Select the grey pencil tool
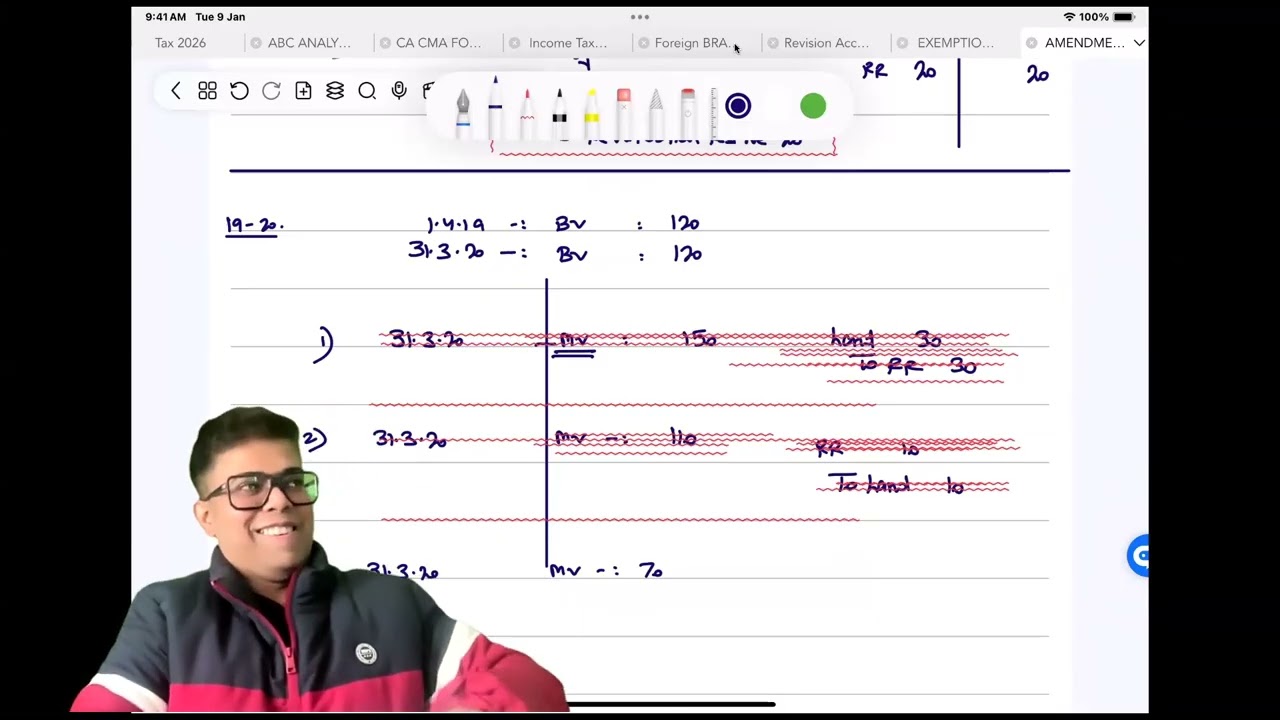1280x720 pixels. [x=655, y=112]
